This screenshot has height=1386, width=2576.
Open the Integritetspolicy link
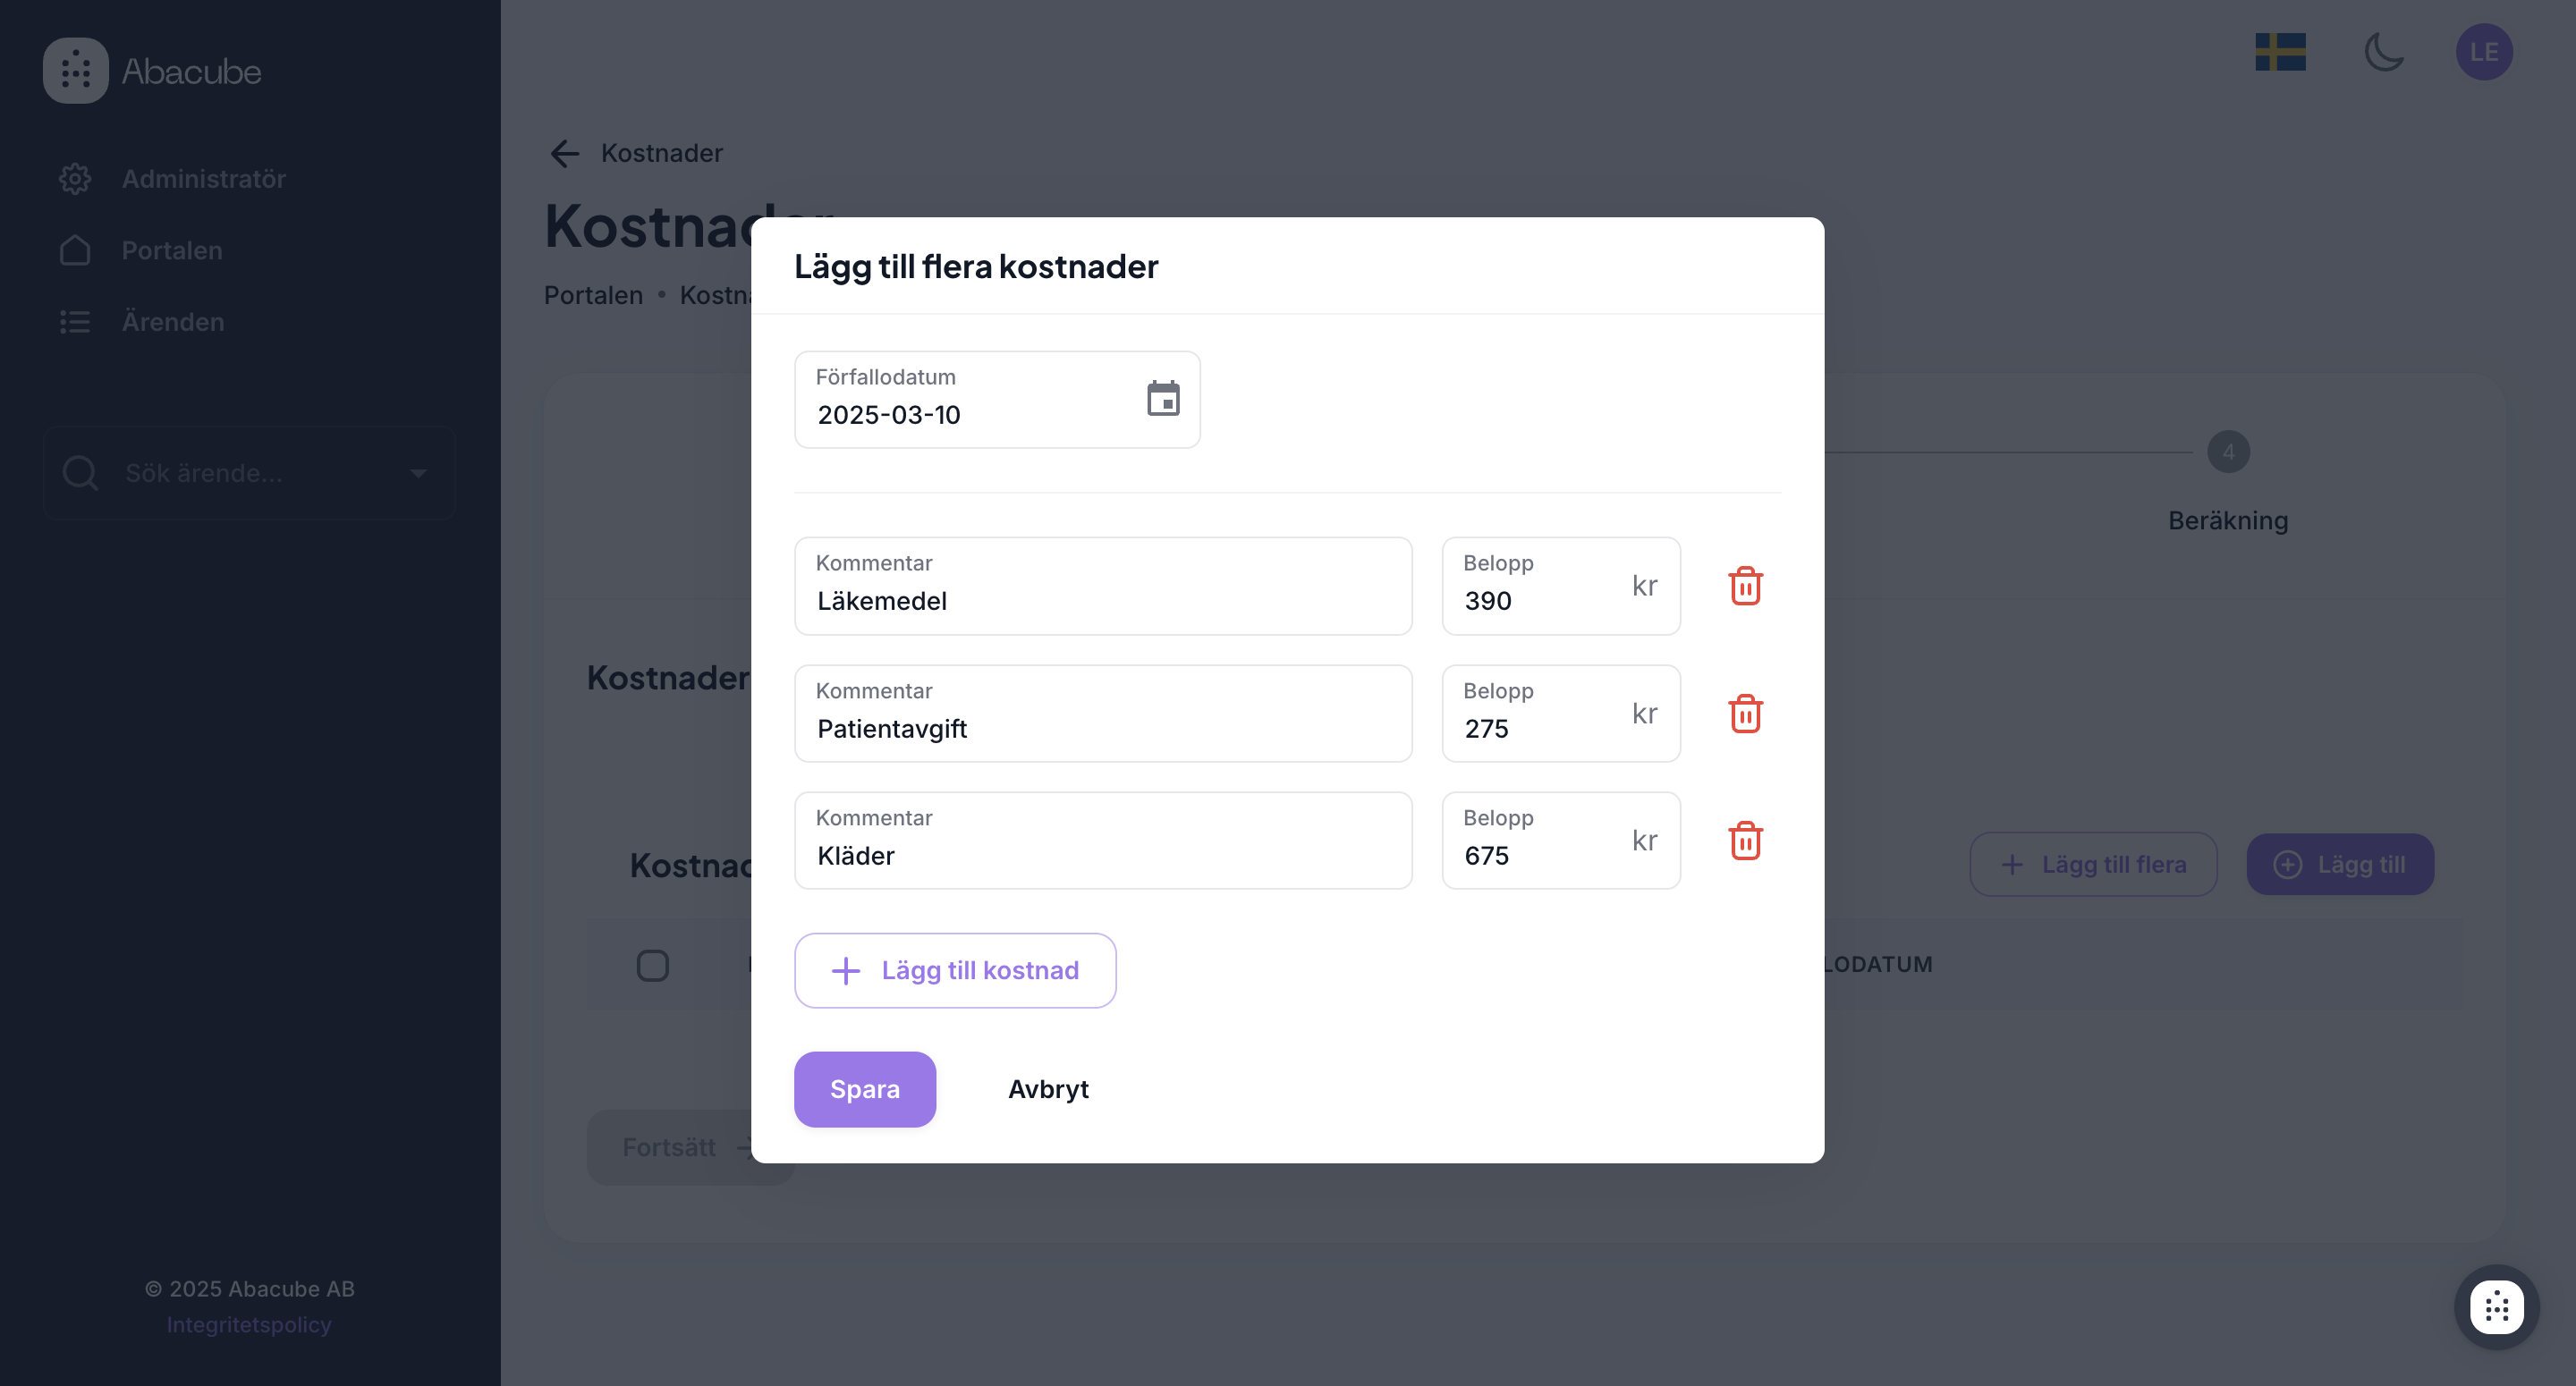click(248, 1324)
